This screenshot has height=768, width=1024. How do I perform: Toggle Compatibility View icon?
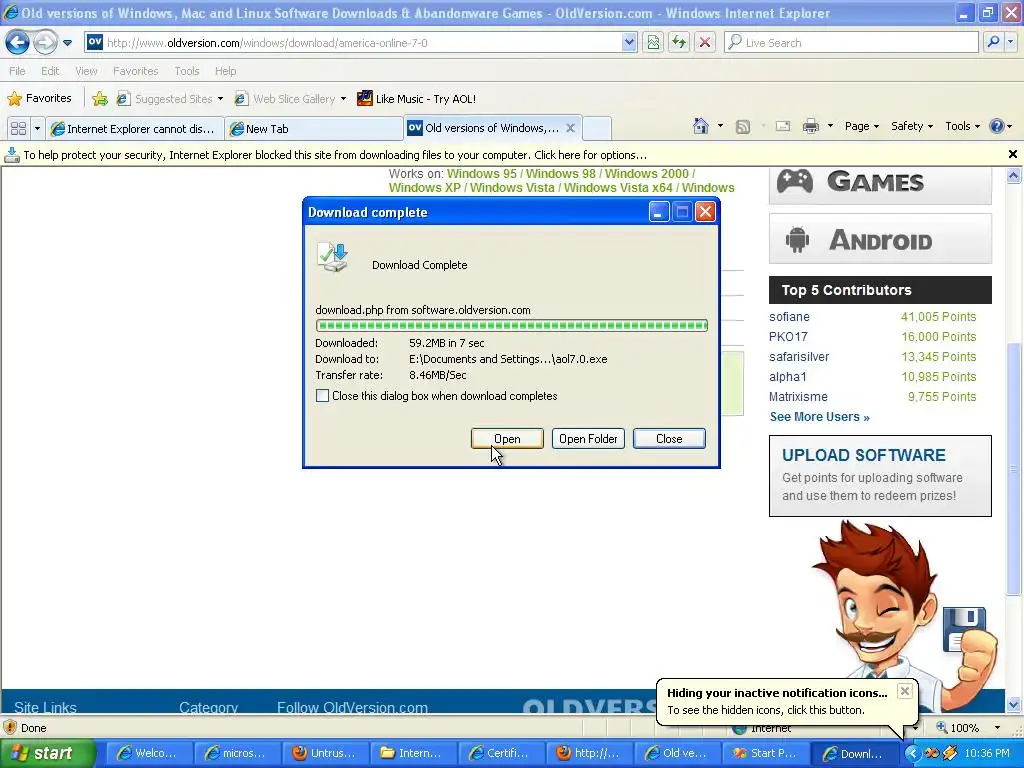(x=653, y=42)
